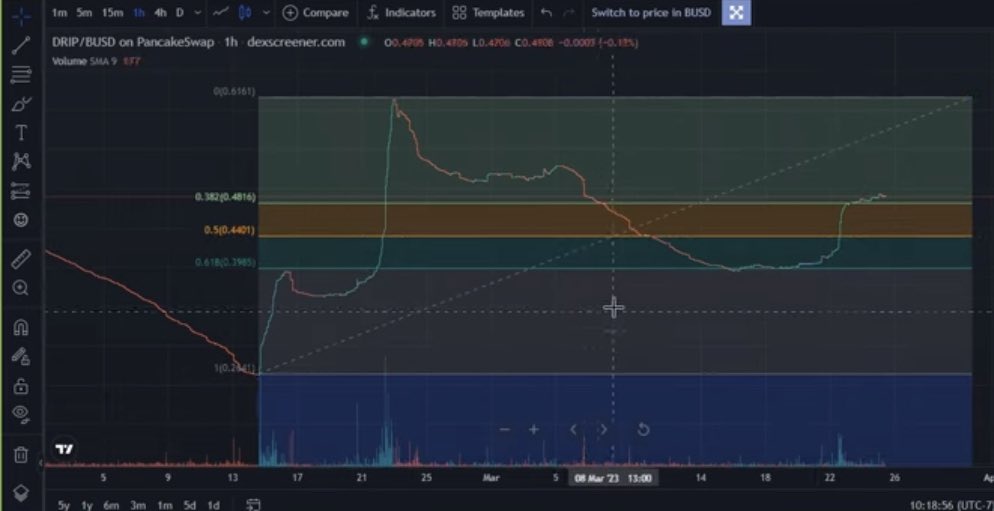Click the 08 Mar '23 13:00 time marker

tap(613, 478)
